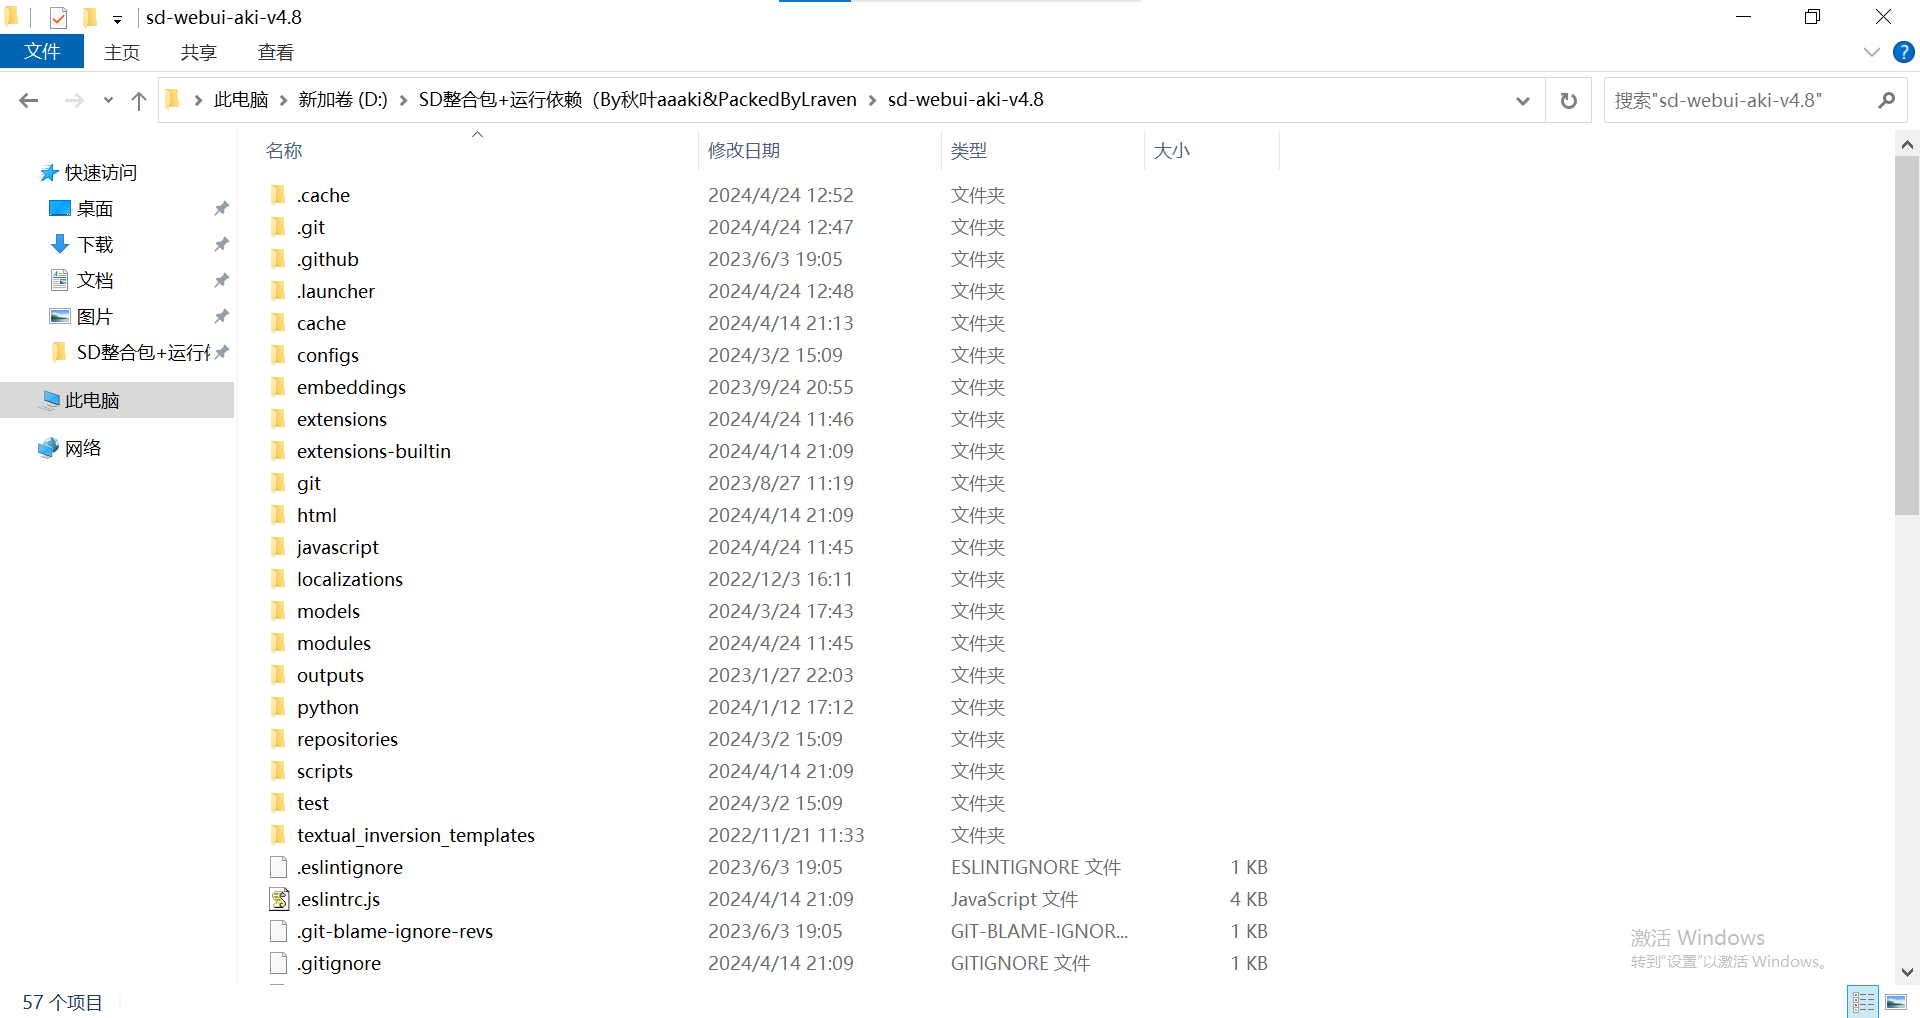Image resolution: width=1920 pixels, height=1018 pixels.
Task: Expand chevron after 此电脑 in breadcrumb
Action: [283, 100]
